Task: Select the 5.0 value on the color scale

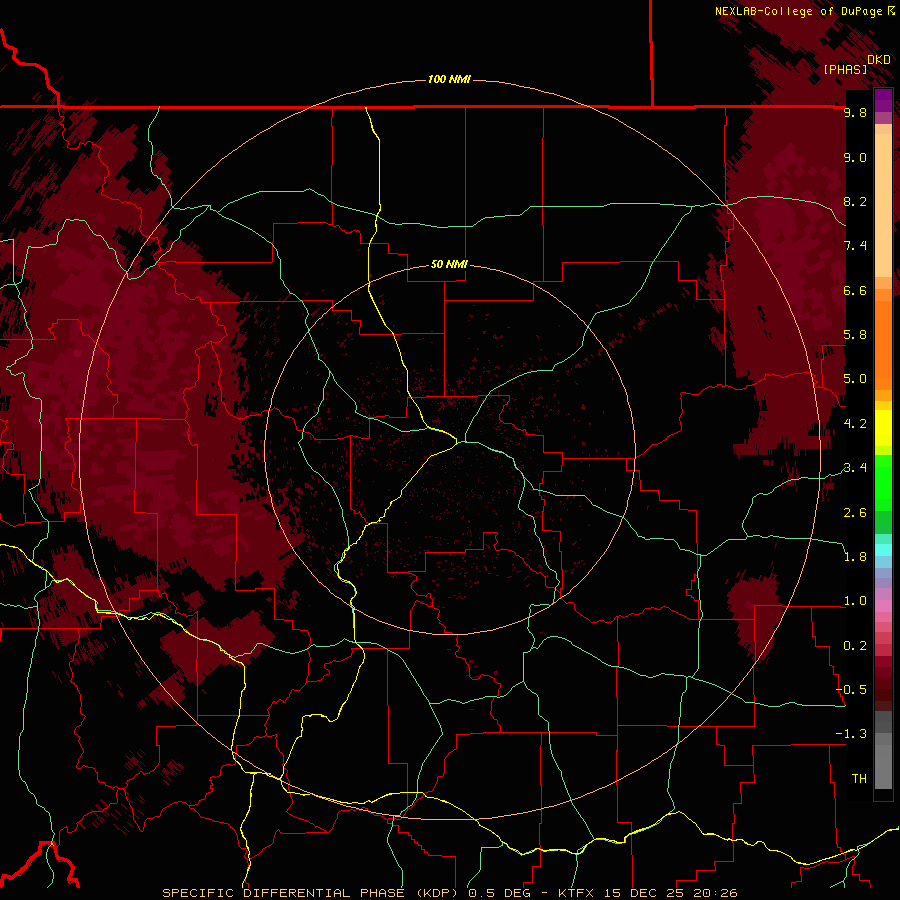Action: (x=855, y=379)
